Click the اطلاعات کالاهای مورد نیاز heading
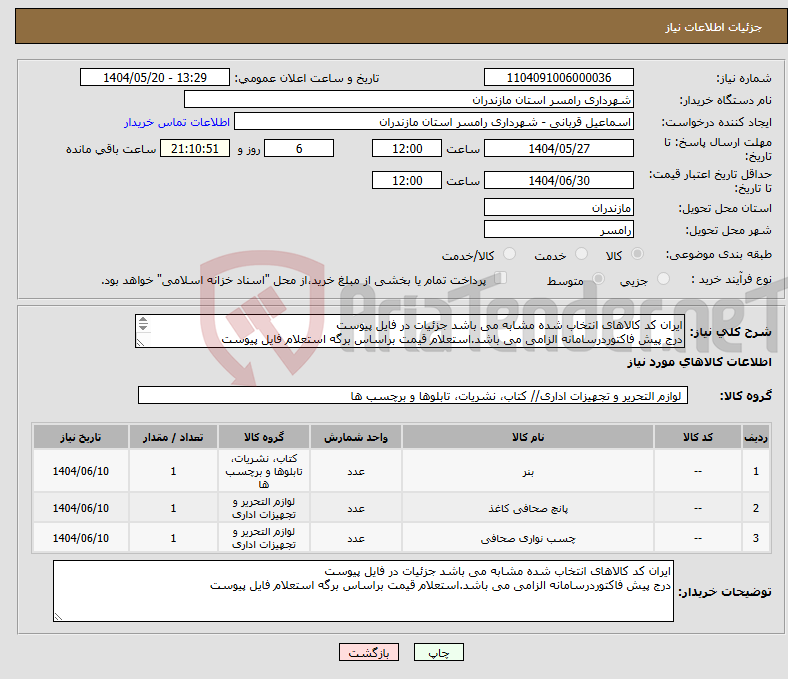Viewport: 788px width, 679px height. click(x=699, y=362)
